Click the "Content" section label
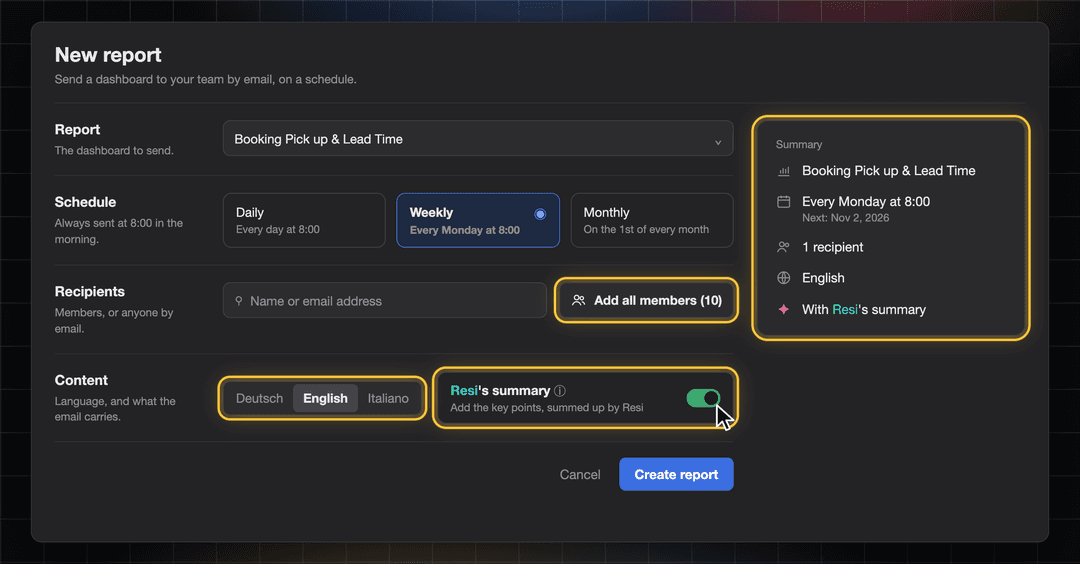1080x564 pixels. [x=81, y=380]
